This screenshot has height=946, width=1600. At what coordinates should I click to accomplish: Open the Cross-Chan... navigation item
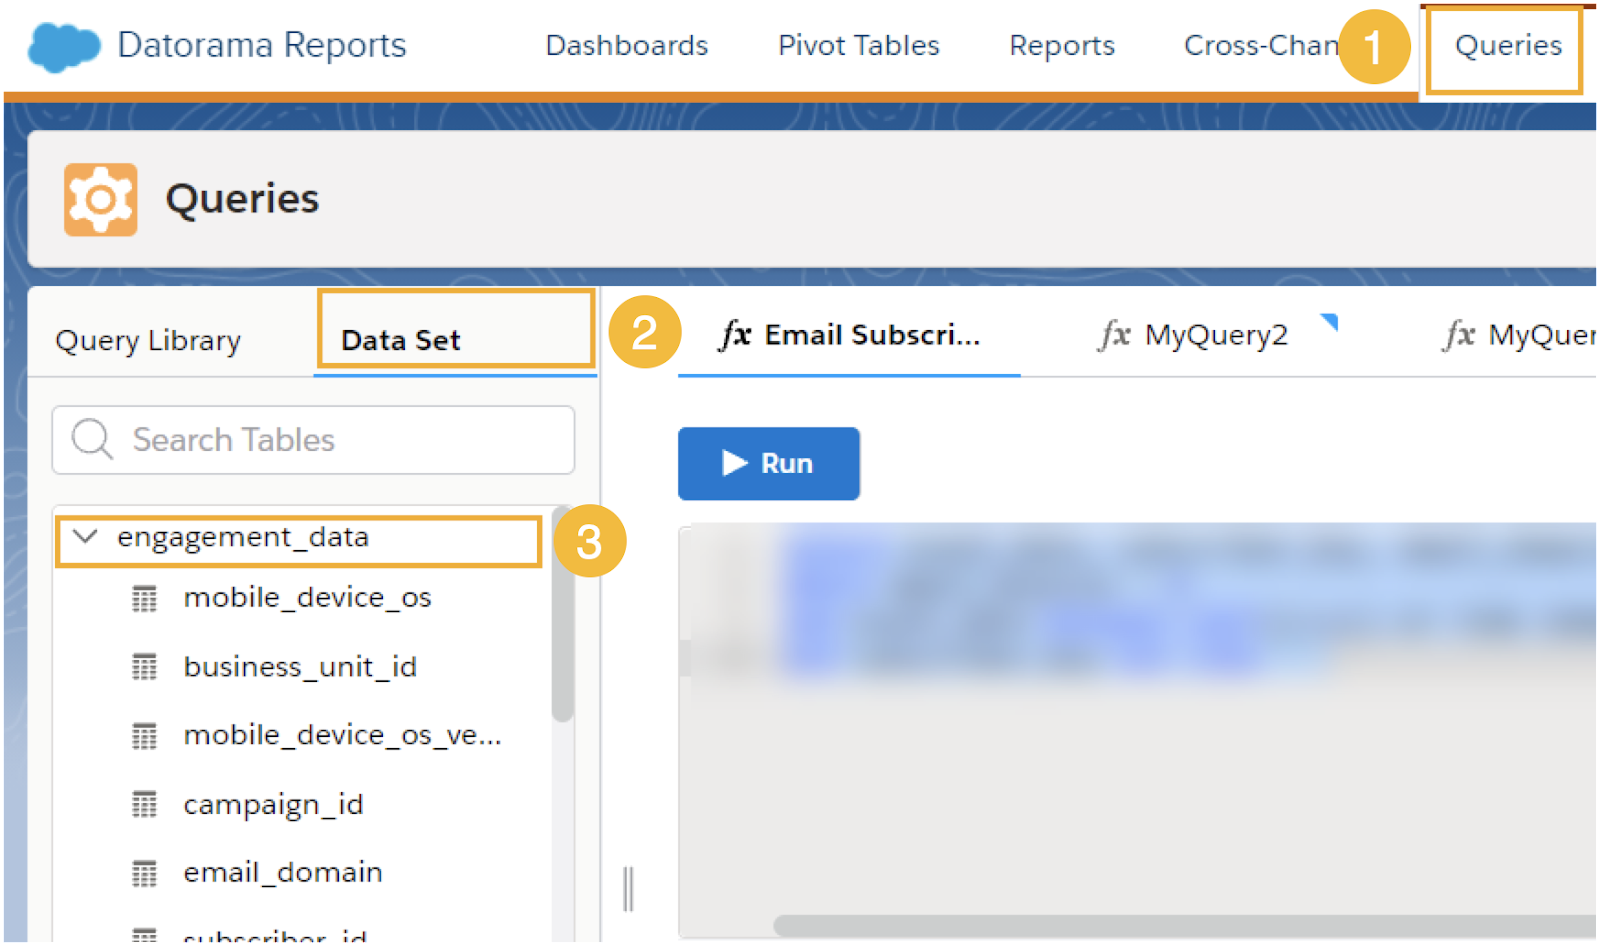click(1261, 45)
